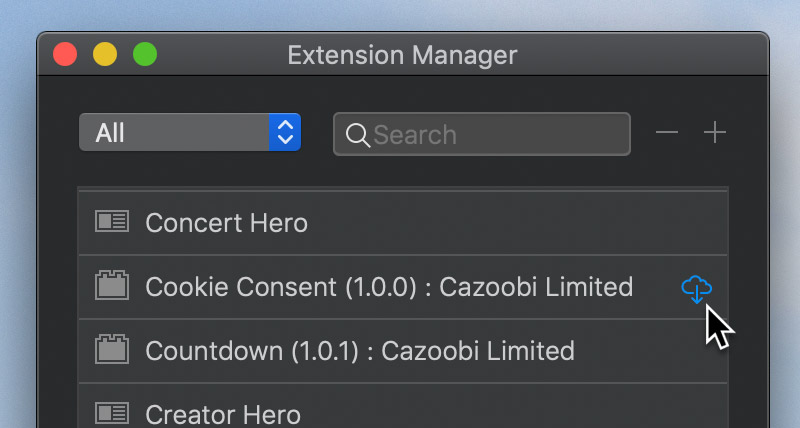Add an extension with the plus button
This screenshot has width=800, height=428.
point(715,133)
